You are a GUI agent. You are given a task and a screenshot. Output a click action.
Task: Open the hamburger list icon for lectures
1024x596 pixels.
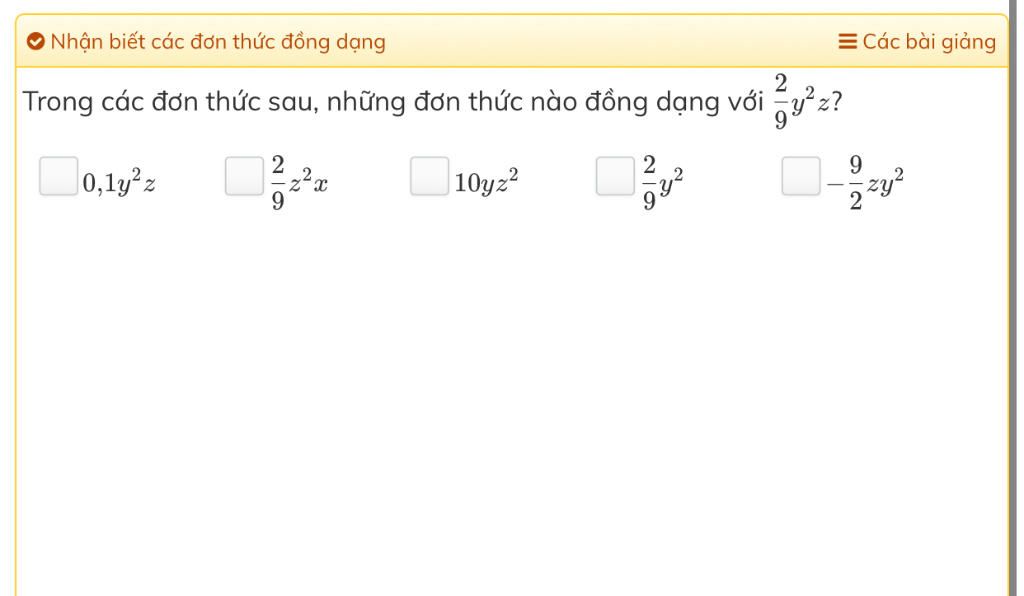coord(847,42)
